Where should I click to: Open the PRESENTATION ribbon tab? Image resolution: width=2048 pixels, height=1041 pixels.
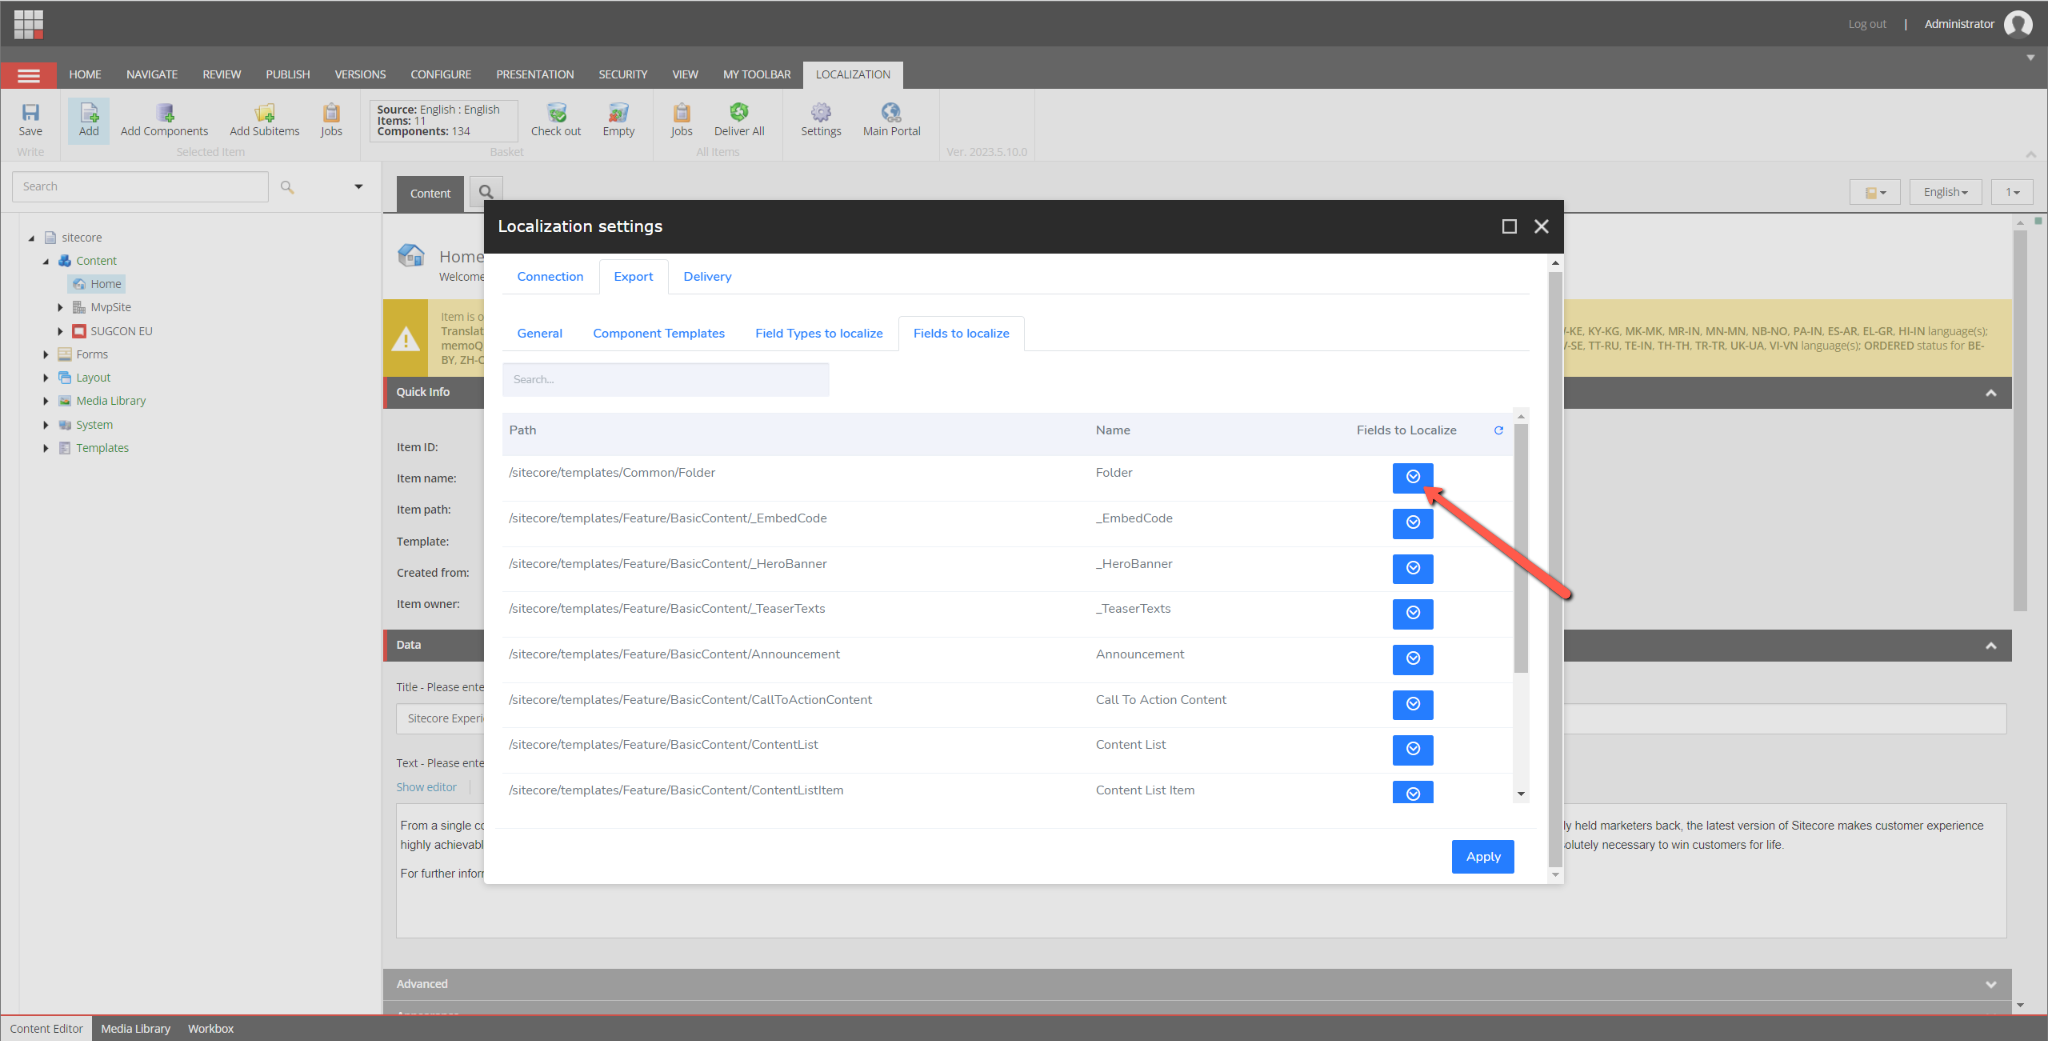(x=535, y=75)
